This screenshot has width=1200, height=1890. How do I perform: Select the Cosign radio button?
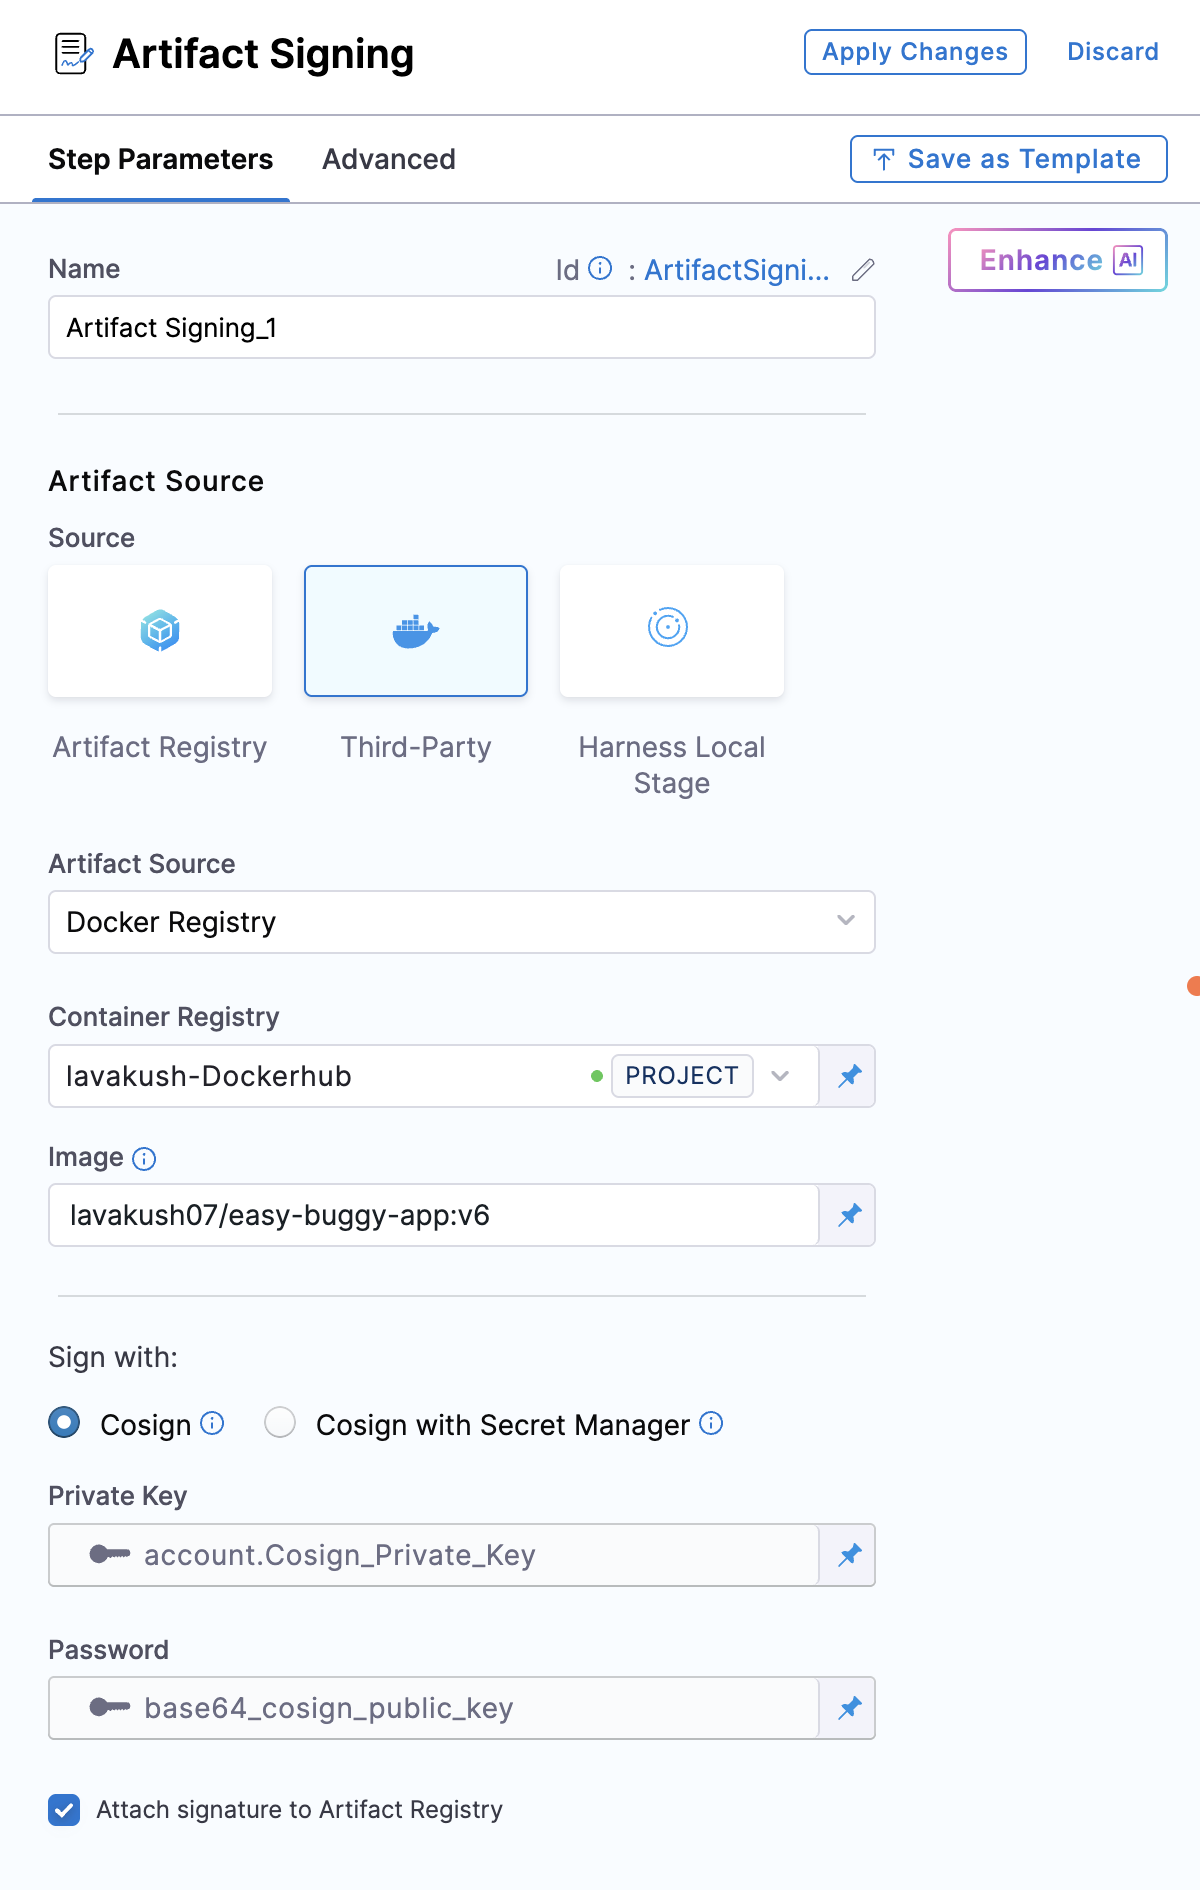(65, 1422)
